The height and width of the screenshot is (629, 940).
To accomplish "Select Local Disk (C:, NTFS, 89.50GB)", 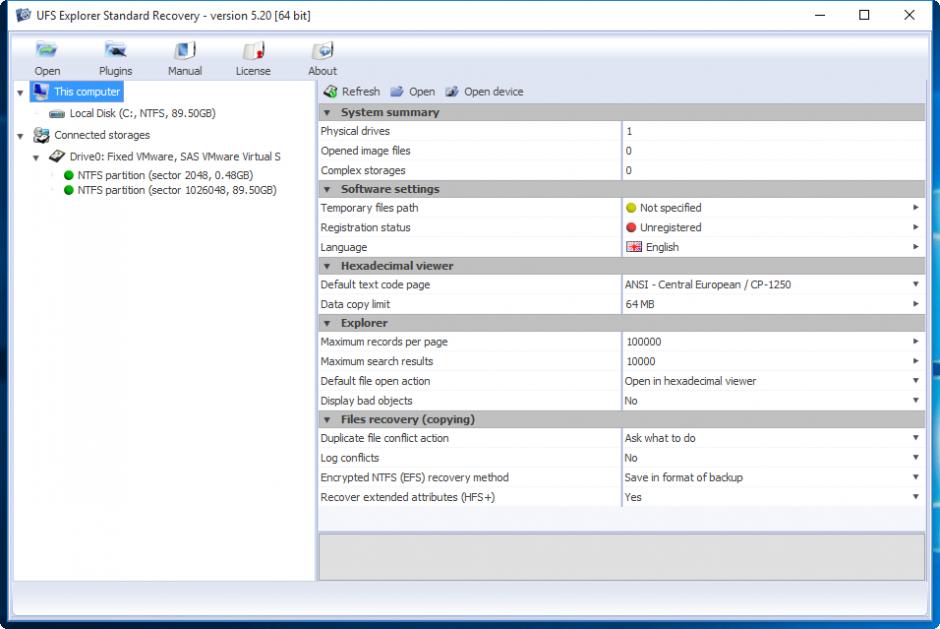I will coord(142,113).
